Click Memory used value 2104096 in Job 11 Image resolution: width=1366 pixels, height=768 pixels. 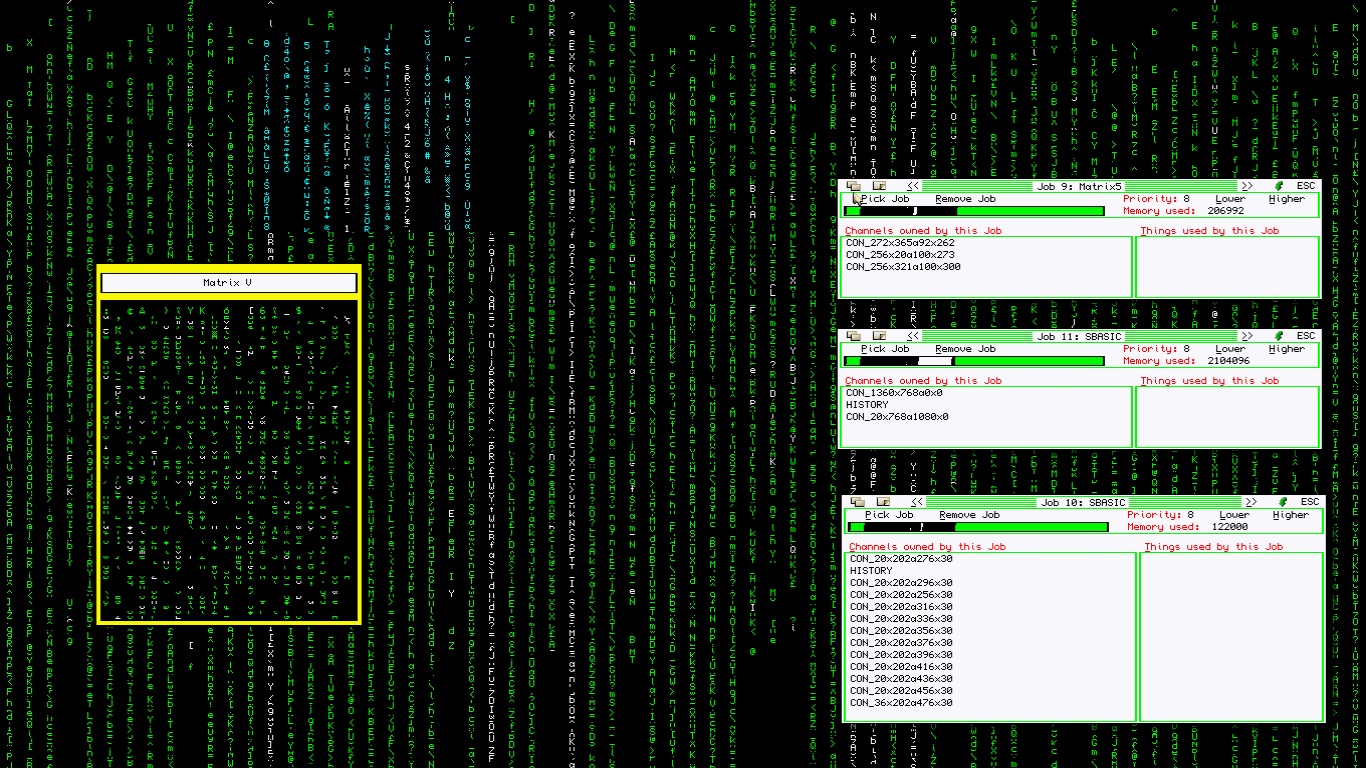coord(1228,361)
